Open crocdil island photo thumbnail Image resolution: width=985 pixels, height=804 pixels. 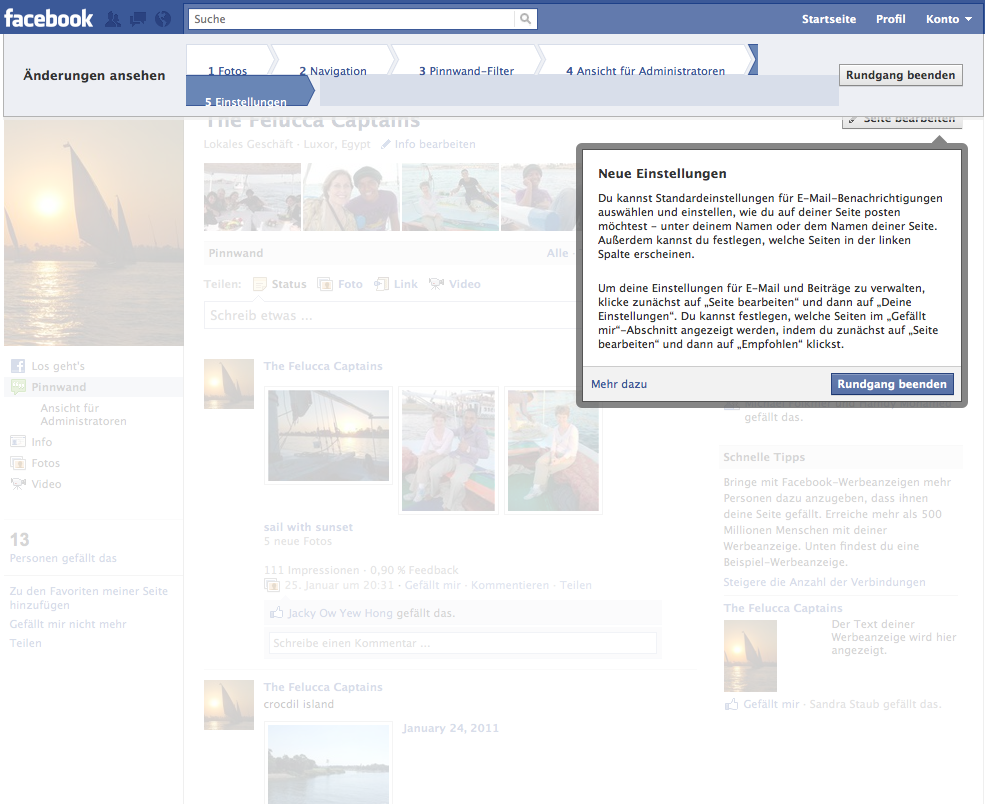pyautogui.click(x=329, y=763)
